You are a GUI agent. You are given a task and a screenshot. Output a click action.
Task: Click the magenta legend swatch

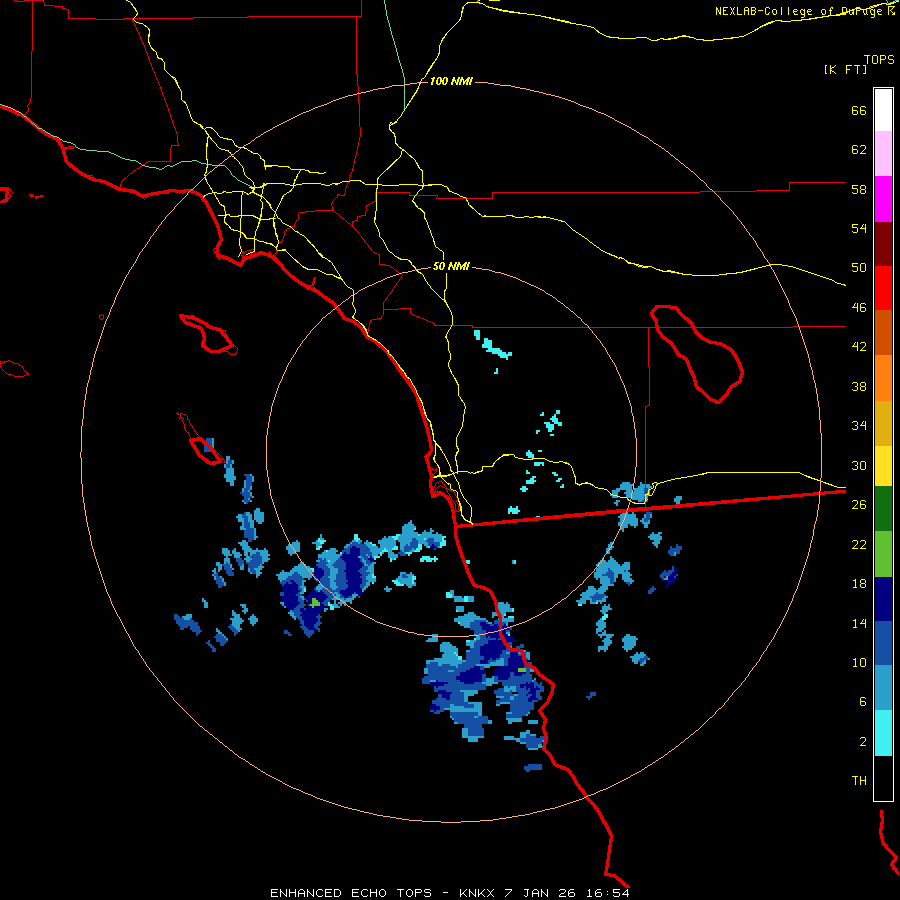[883, 199]
